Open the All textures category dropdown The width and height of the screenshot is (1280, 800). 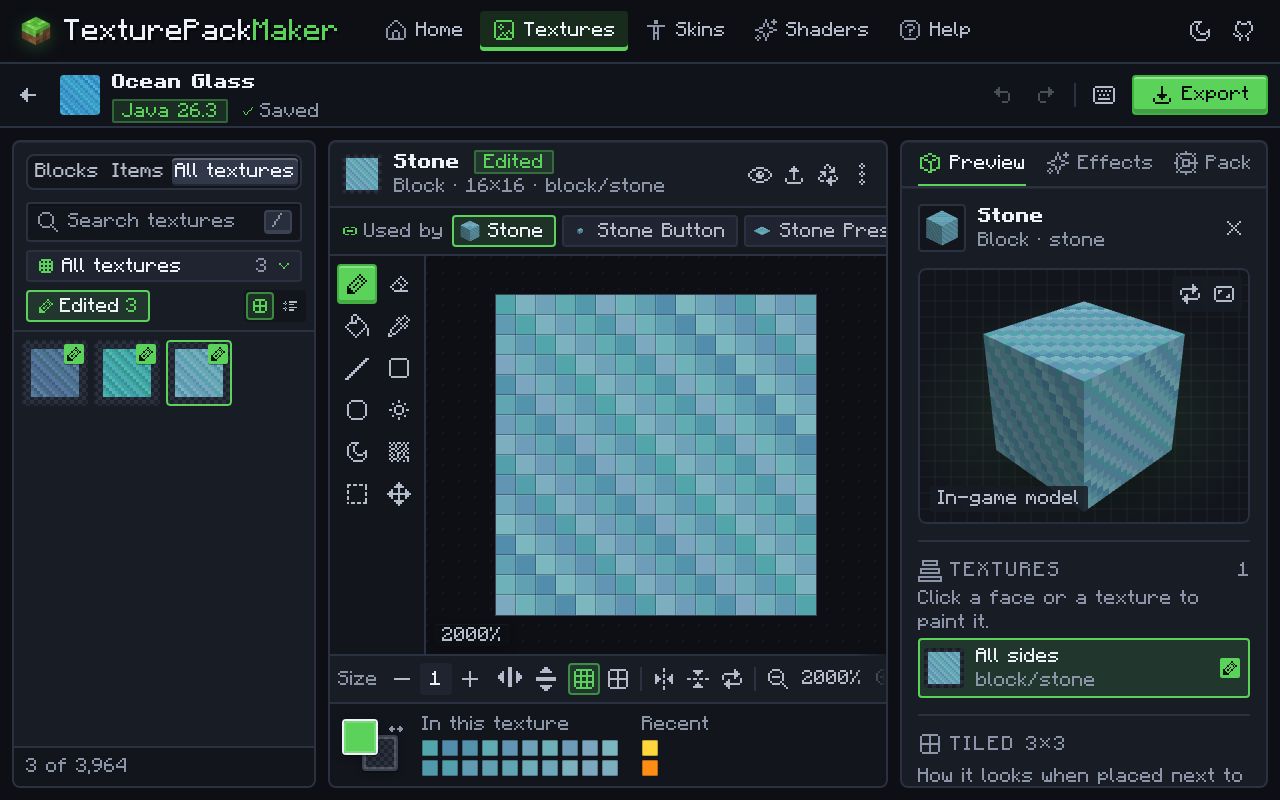coord(164,265)
